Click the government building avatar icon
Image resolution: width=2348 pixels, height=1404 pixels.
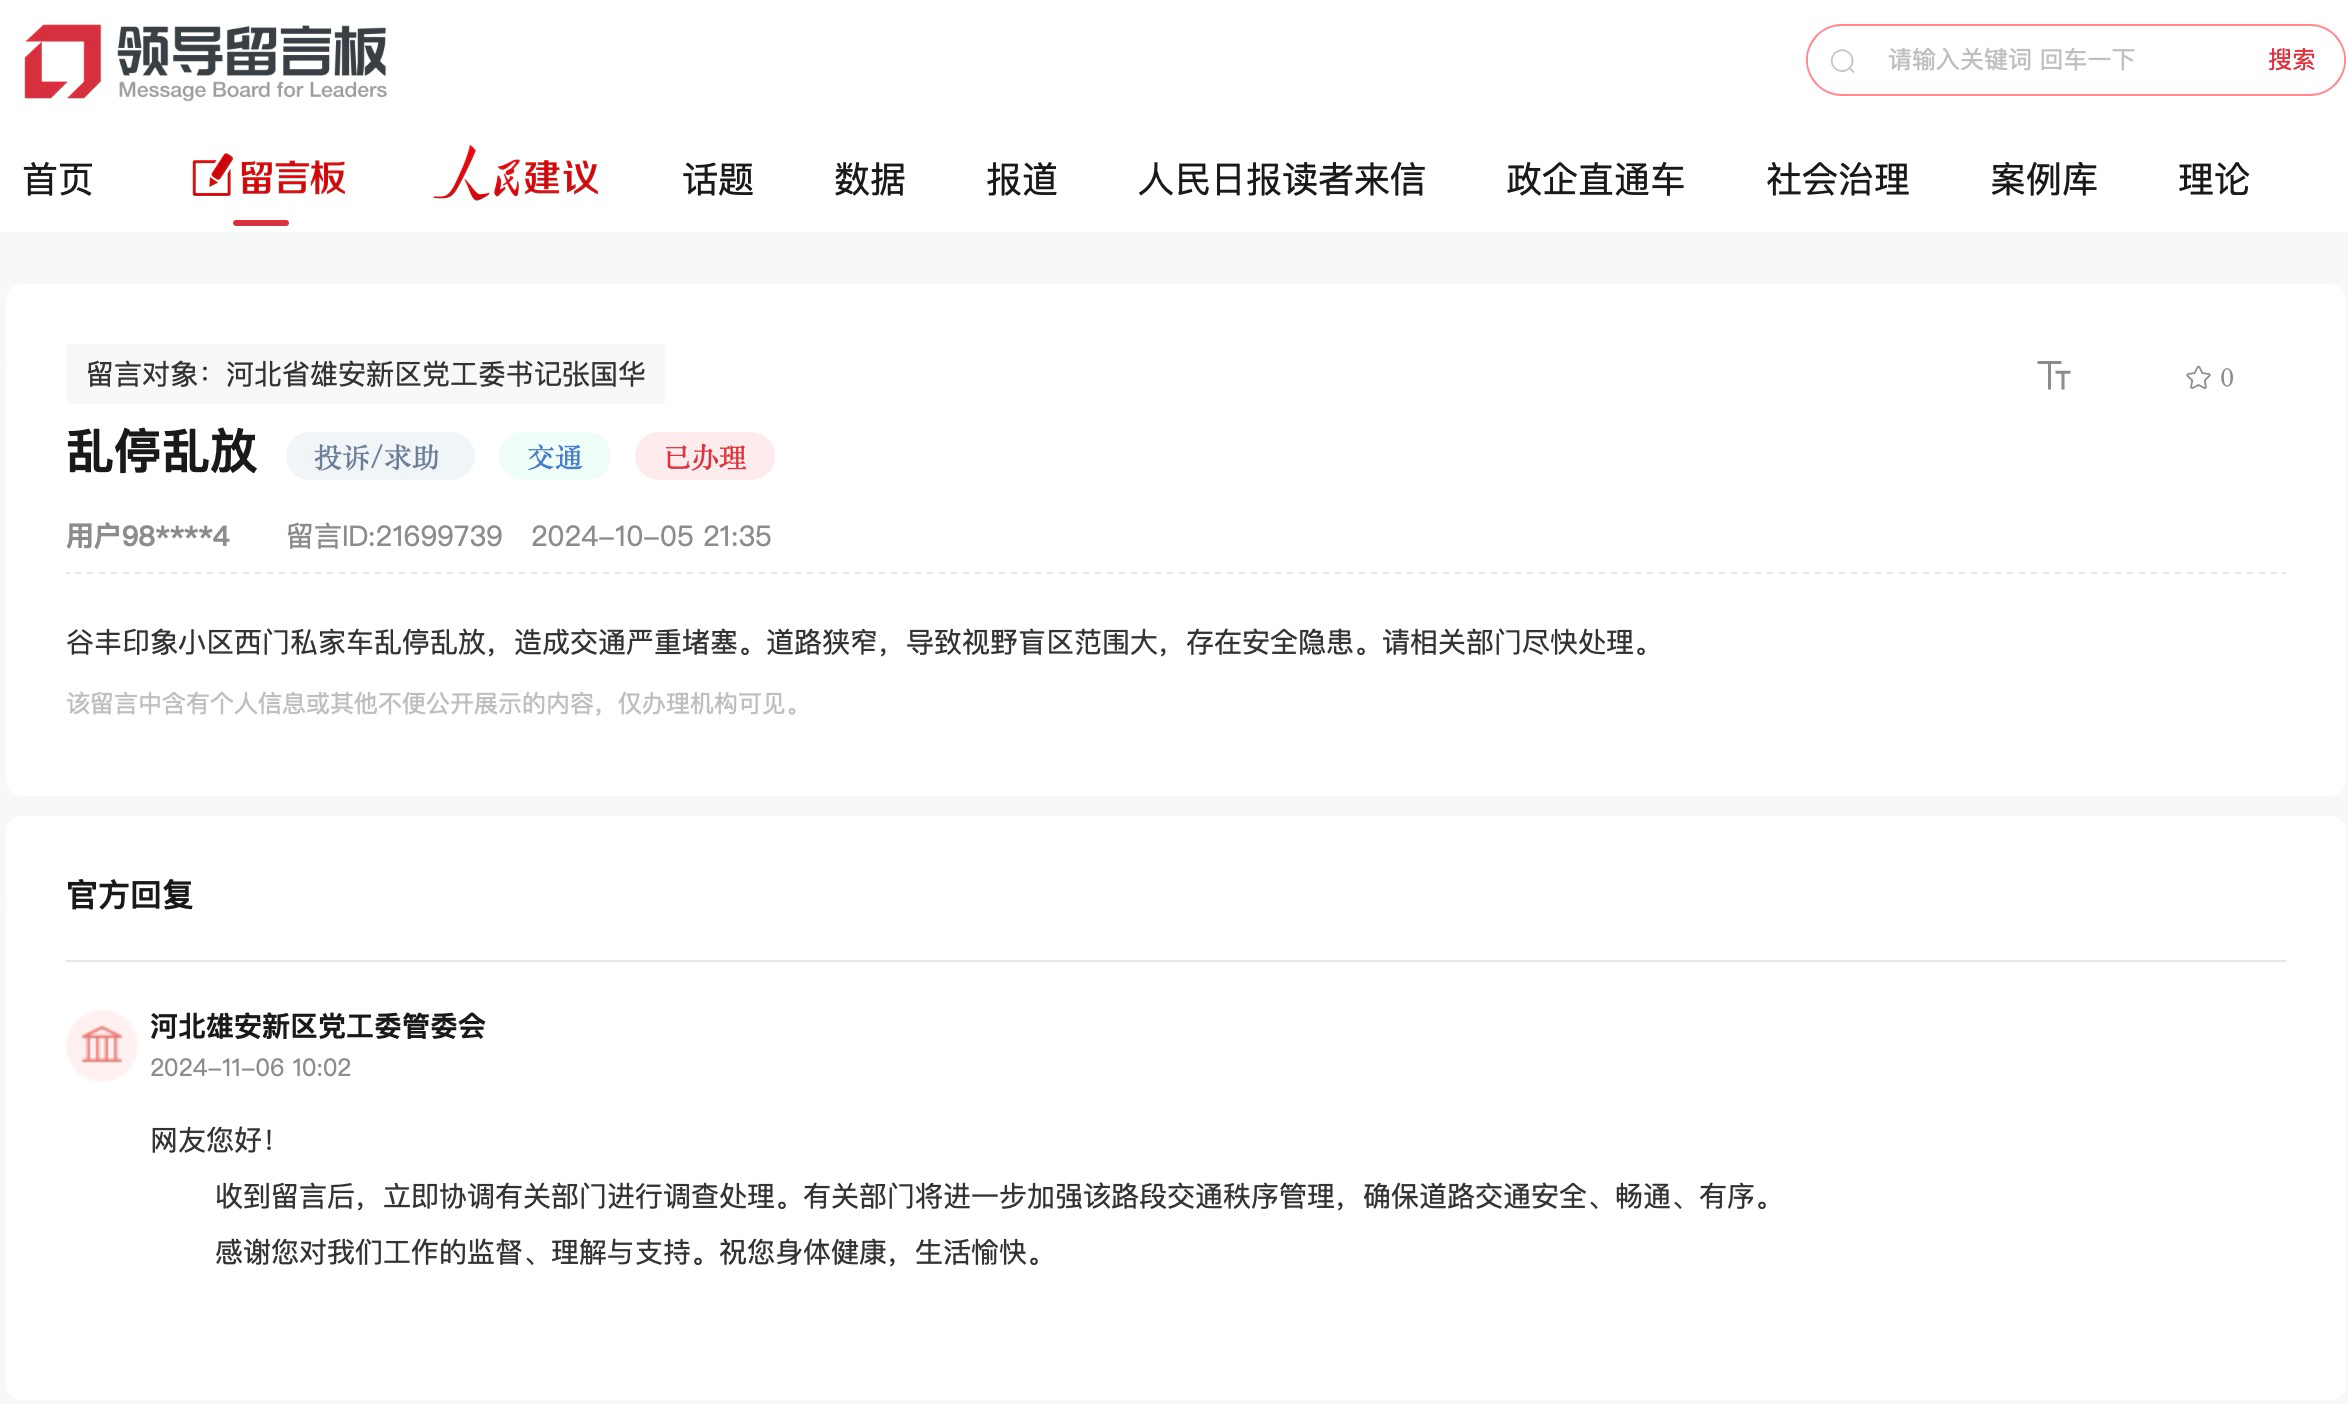101,1045
